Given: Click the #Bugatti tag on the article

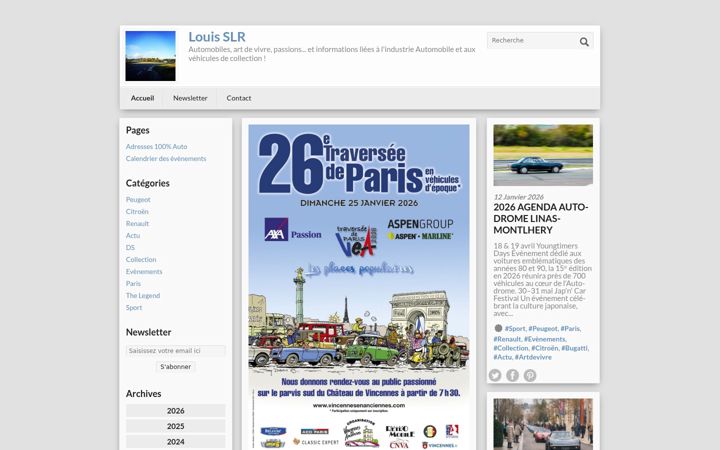Looking at the screenshot, I should (x=575, y=348).
